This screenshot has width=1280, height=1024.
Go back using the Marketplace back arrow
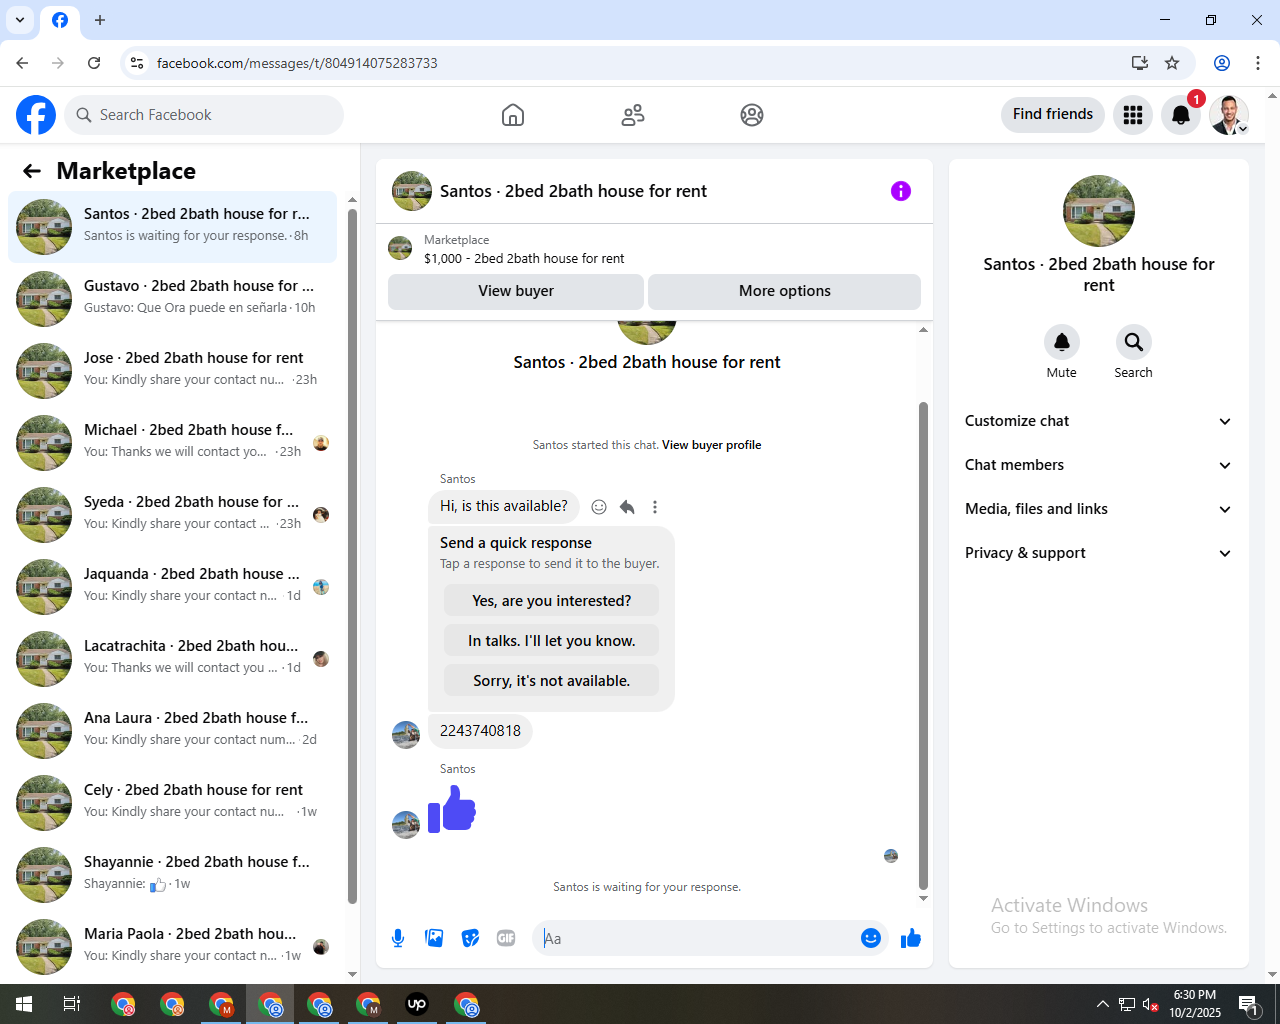coord(32,171)
